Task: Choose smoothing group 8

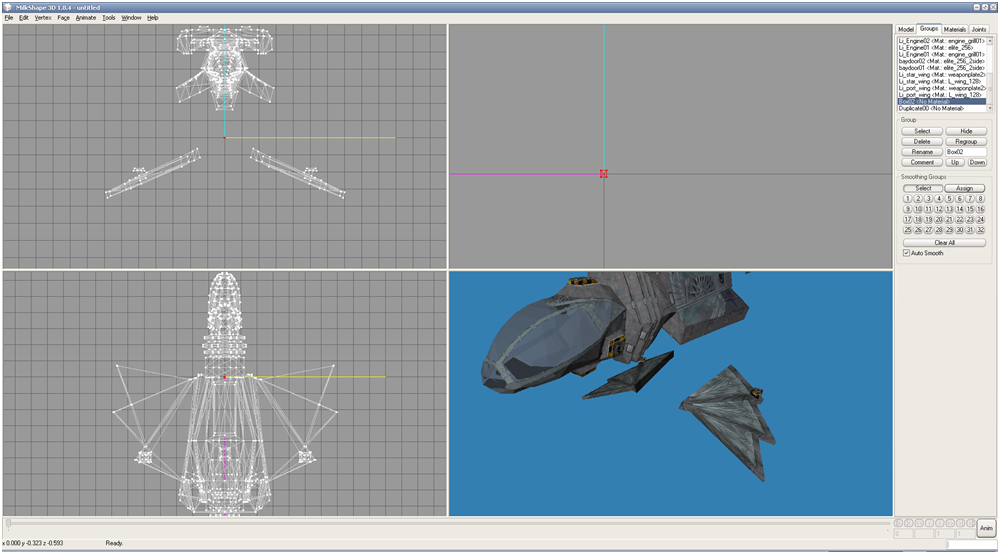Action: [980, 199]
